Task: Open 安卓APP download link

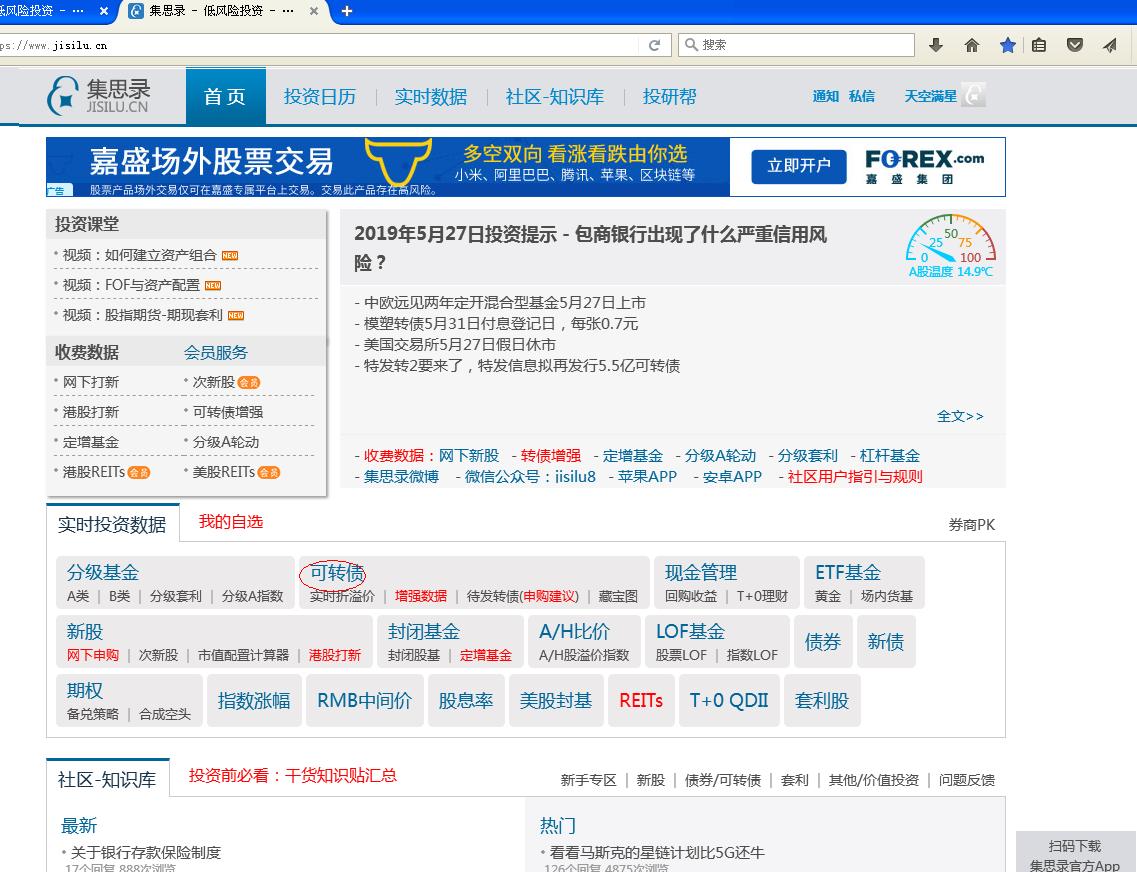Action: click(732, 477)
